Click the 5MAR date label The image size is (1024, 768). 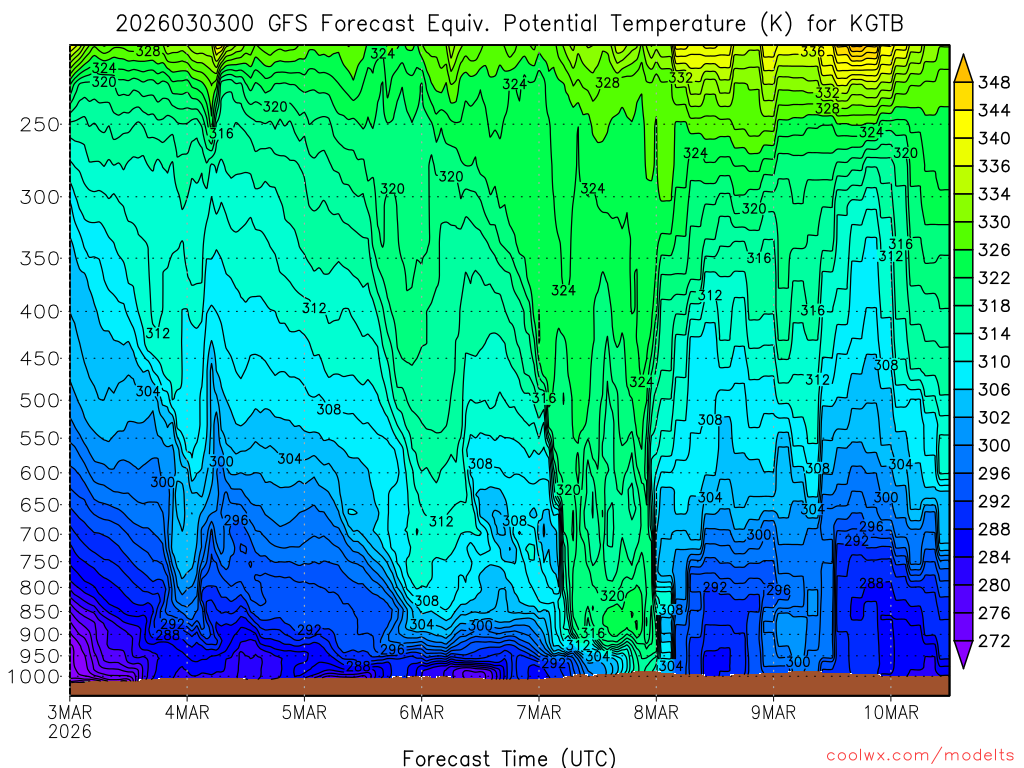click(x=304, y=711)
